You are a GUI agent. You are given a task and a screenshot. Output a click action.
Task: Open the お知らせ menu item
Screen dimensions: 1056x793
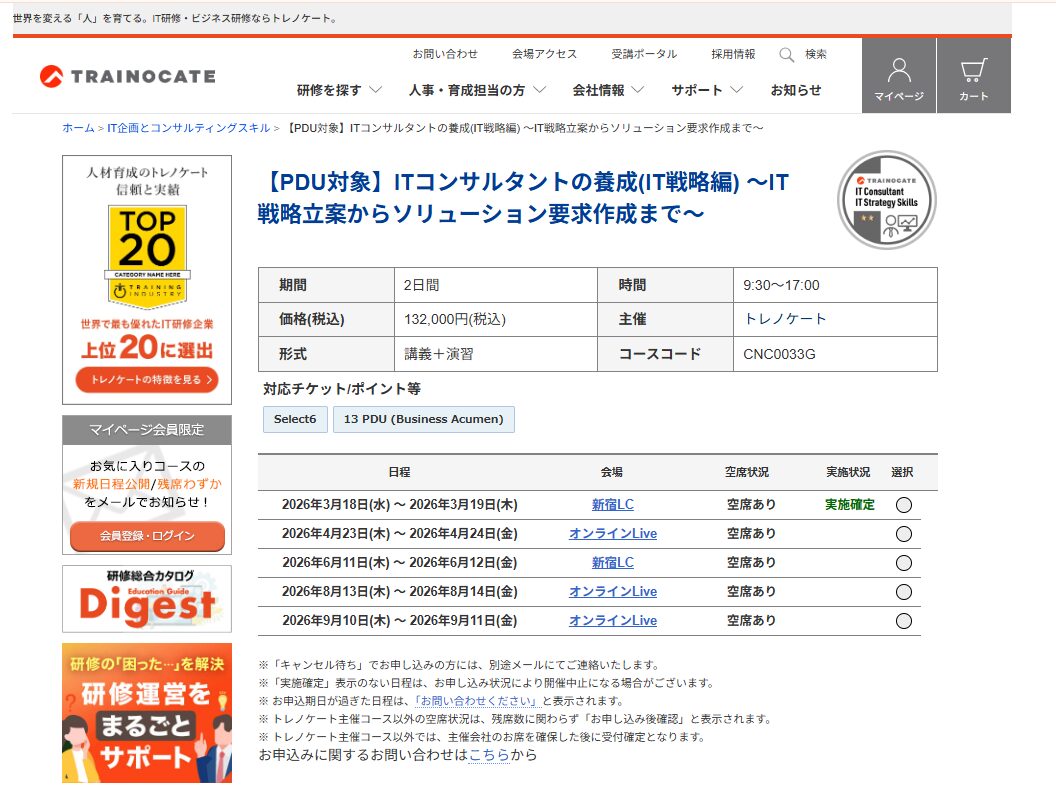click(x=795, y=90)
